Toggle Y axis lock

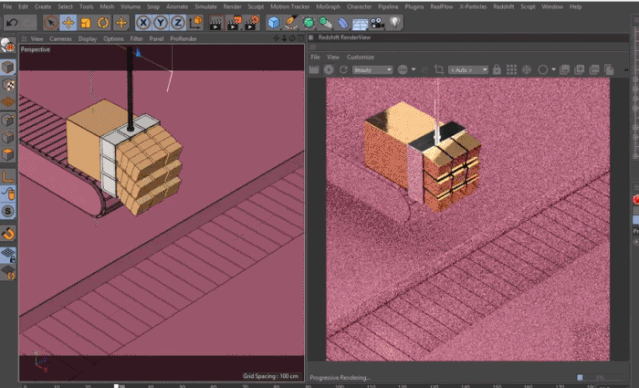pos(161,22)
